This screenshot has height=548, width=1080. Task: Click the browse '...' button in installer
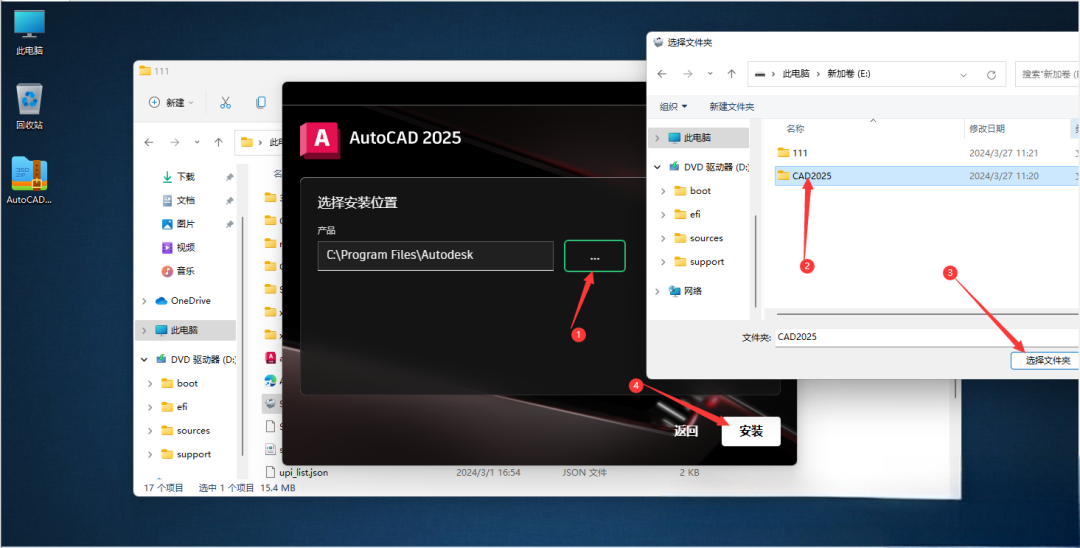594,256
